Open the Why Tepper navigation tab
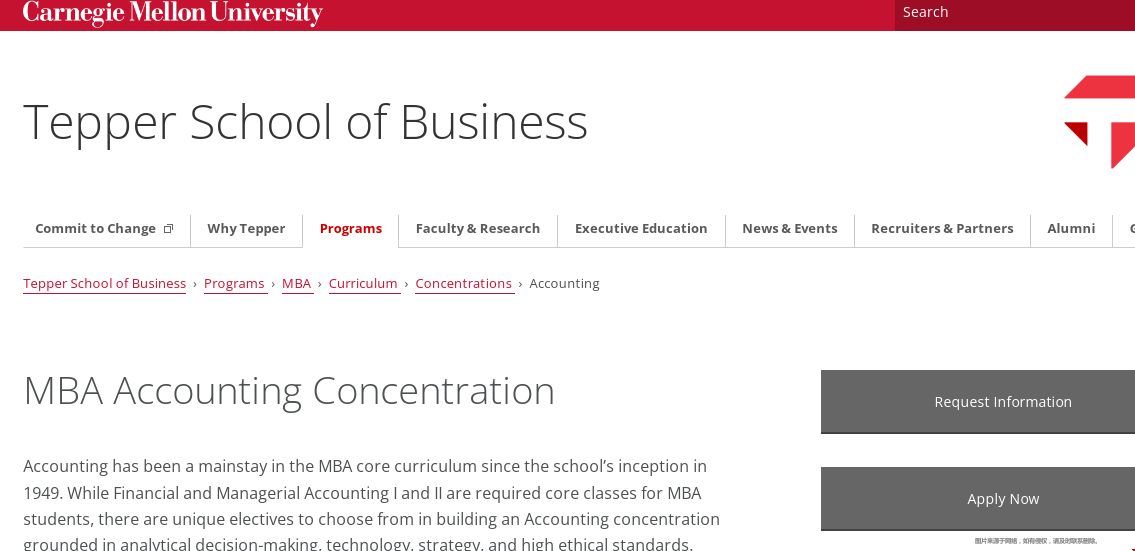 tap(246, 229)
